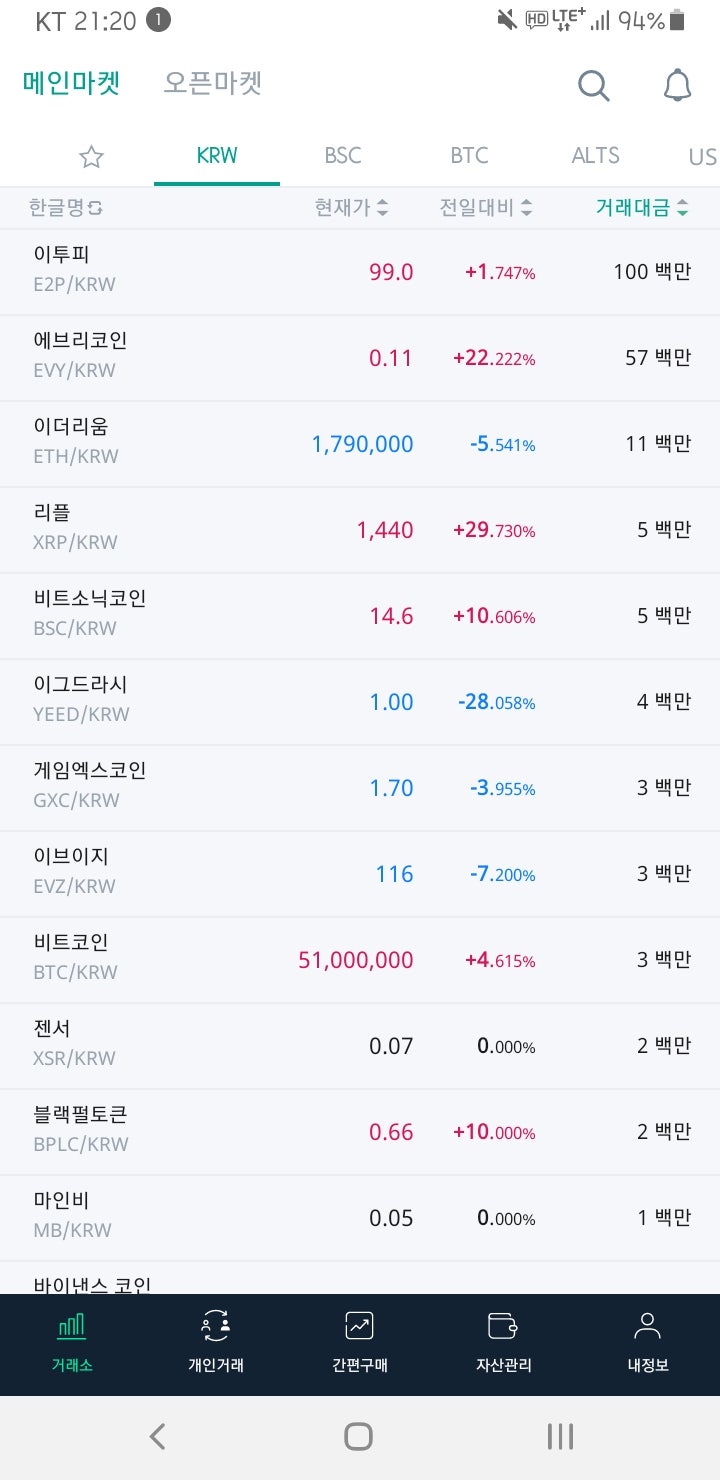Open notifications bell icon

pyautogui.click(x=677, y=86)
